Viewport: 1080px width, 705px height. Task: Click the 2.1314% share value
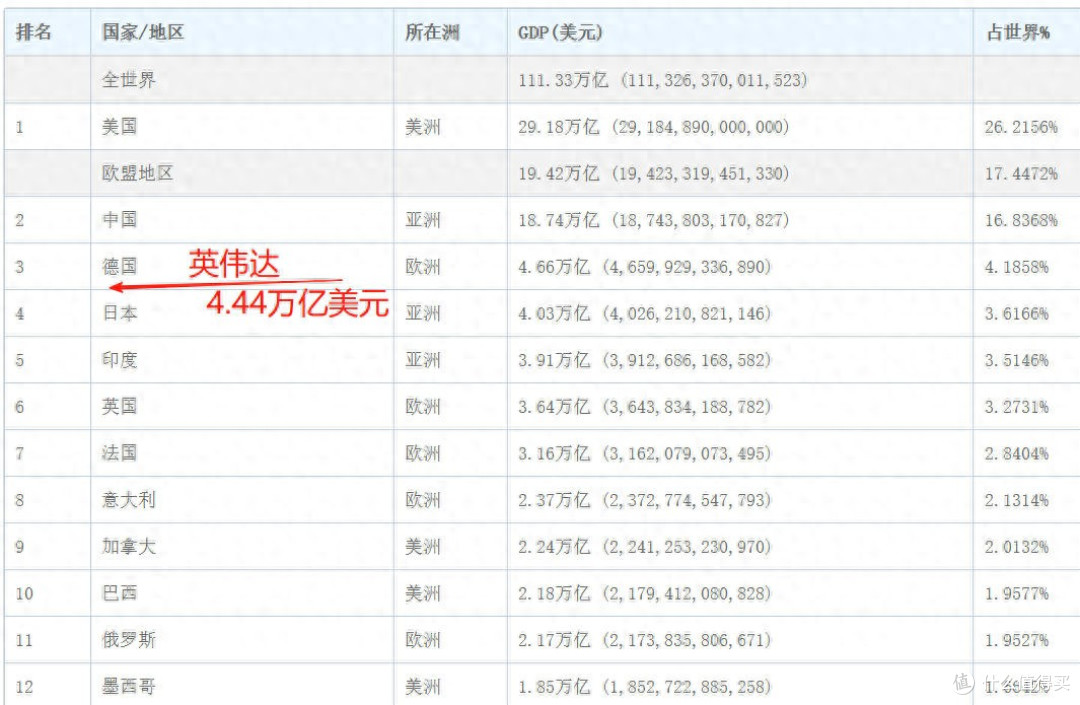(x=1017, y=501)
